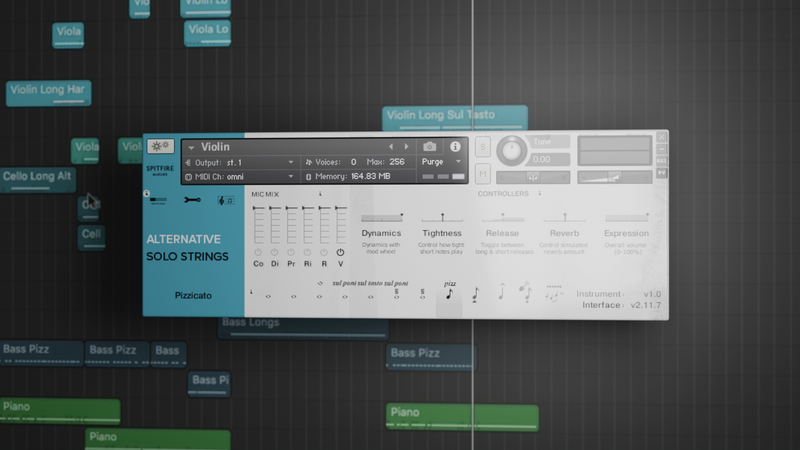Solo the instrument with S button

click(x=484, y=148)
